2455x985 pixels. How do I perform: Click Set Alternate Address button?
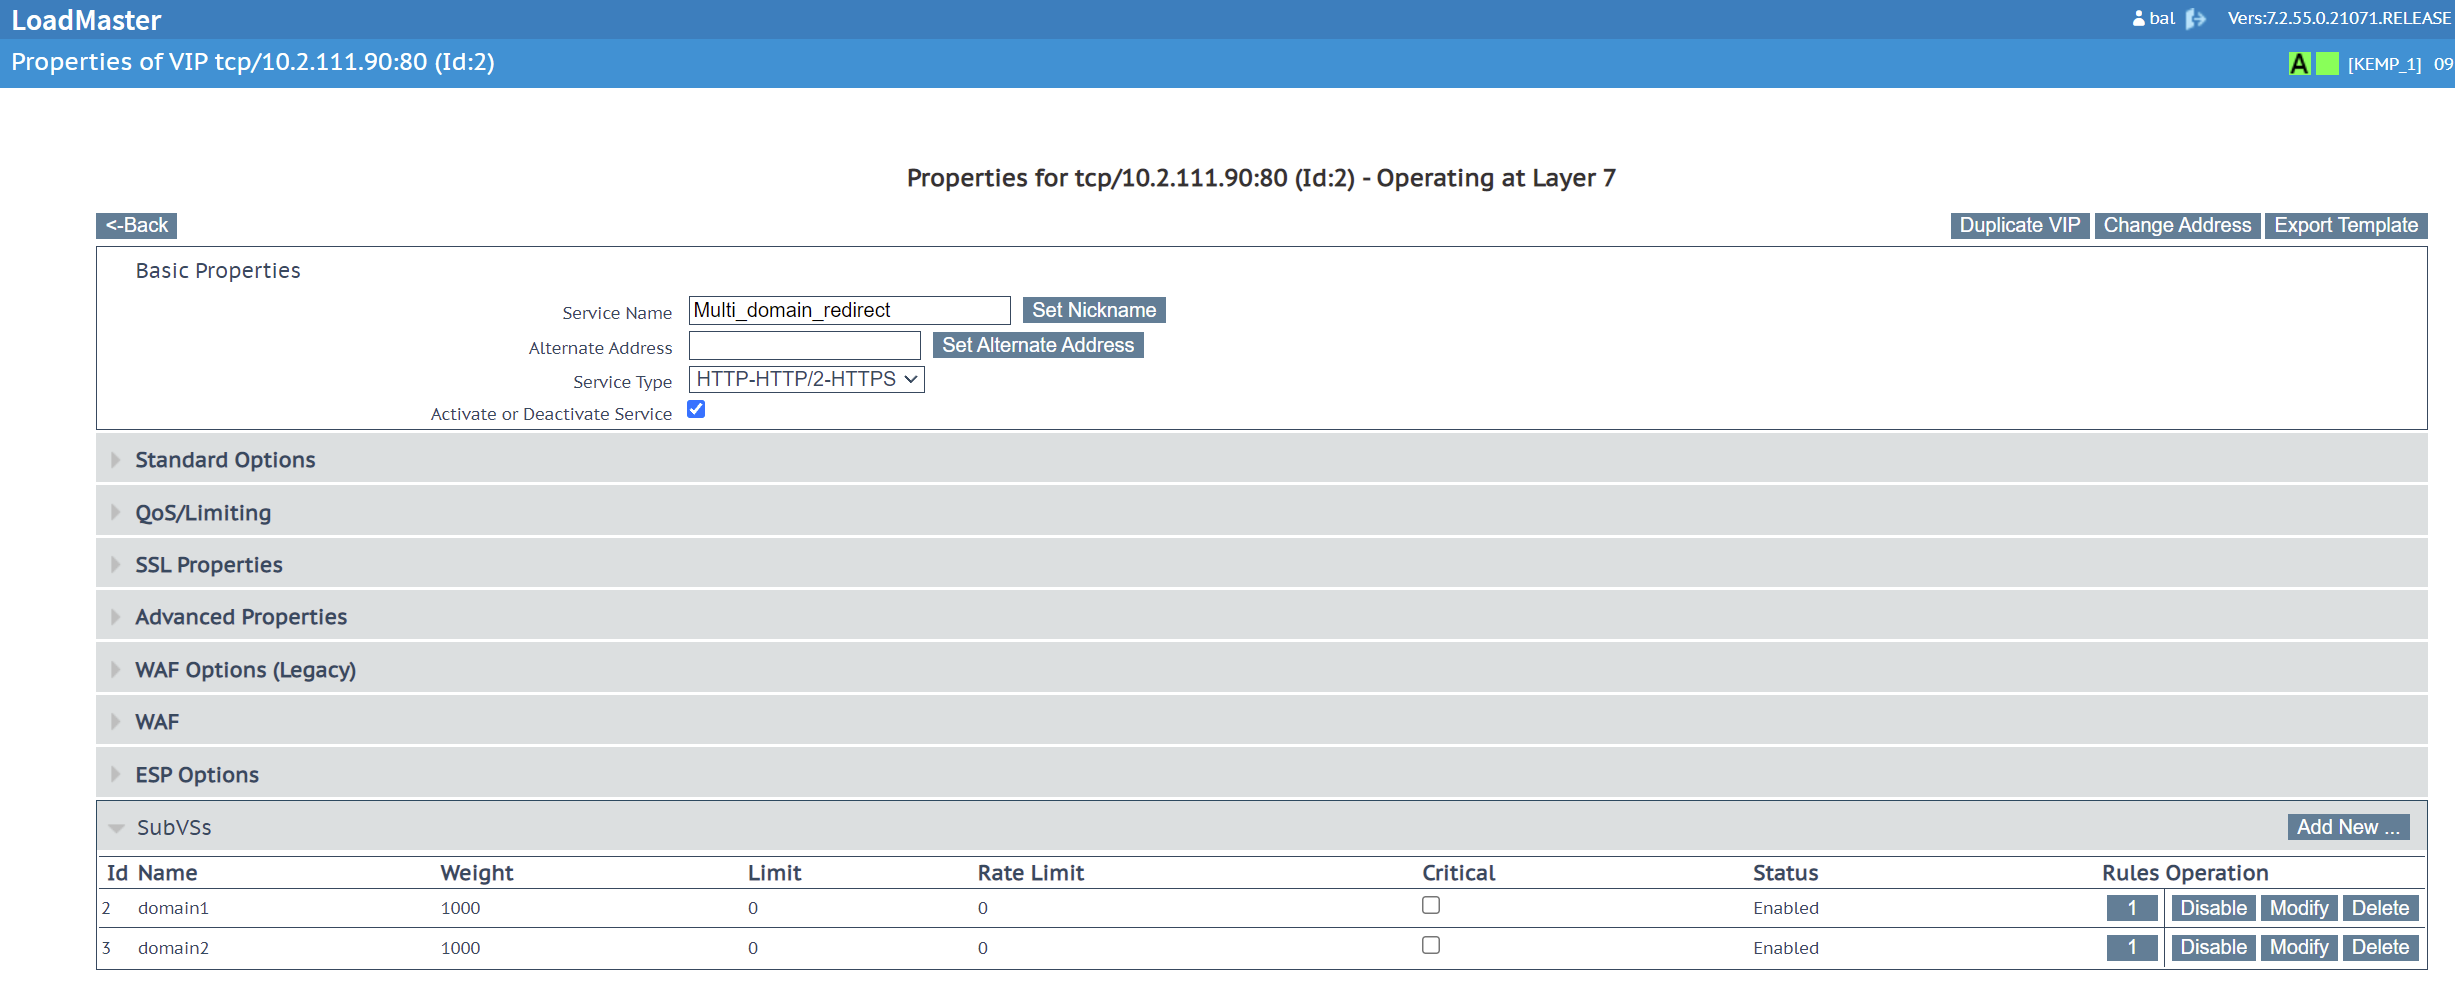(1038, 345)
